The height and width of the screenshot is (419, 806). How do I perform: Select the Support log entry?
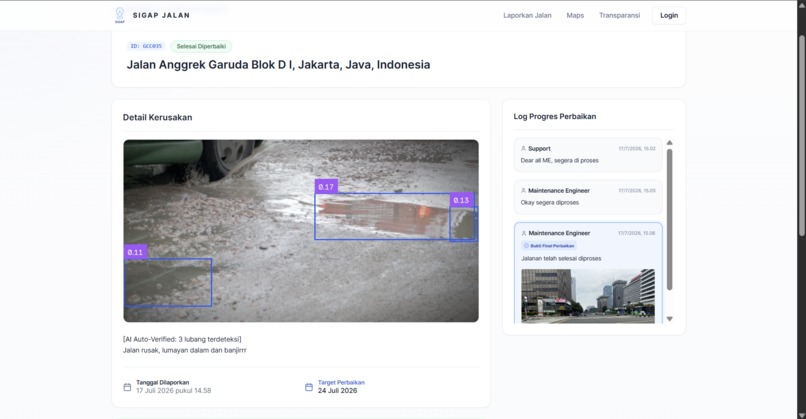pyautogui.click(x=588, y=155)
